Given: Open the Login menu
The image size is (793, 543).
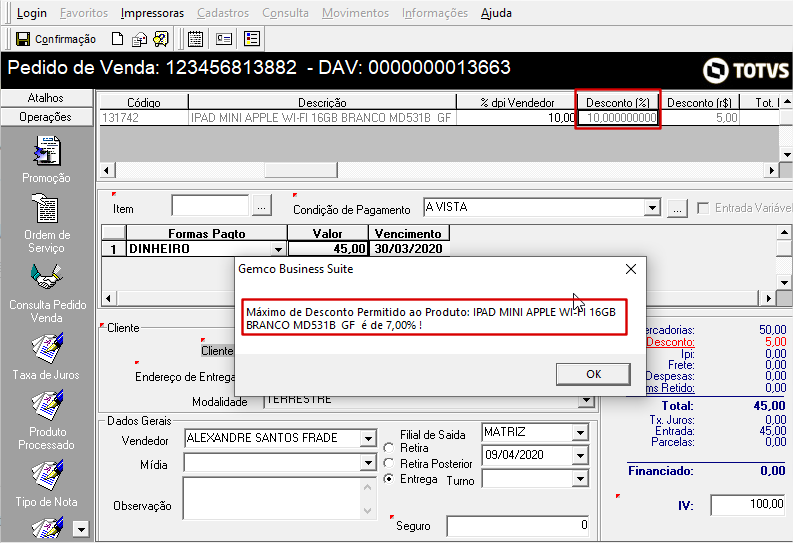Looking at the screenshot, I should pos(31,13).
